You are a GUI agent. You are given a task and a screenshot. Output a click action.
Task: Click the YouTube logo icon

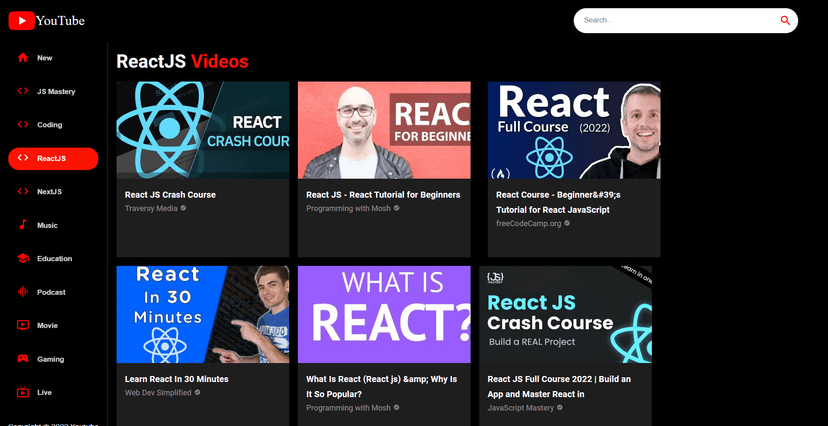pyautogui.click(x=22, y=21)
